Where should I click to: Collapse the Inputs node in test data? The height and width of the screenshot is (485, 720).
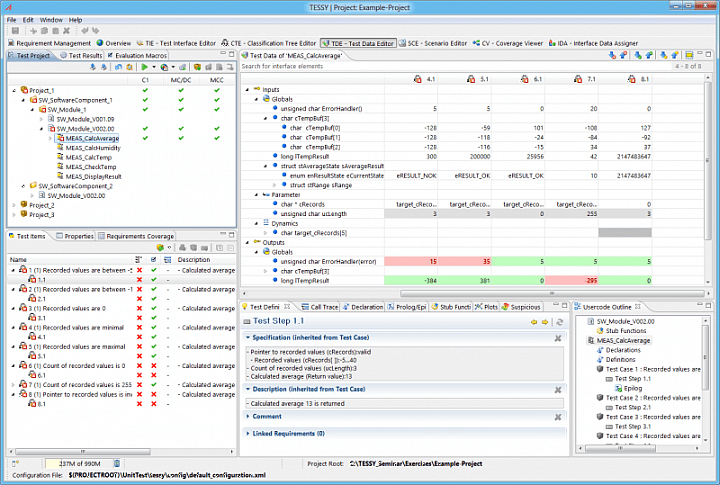[247, 90]
